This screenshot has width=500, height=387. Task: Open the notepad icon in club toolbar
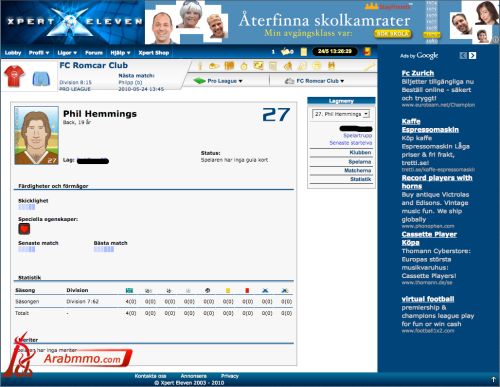point(273,66)
